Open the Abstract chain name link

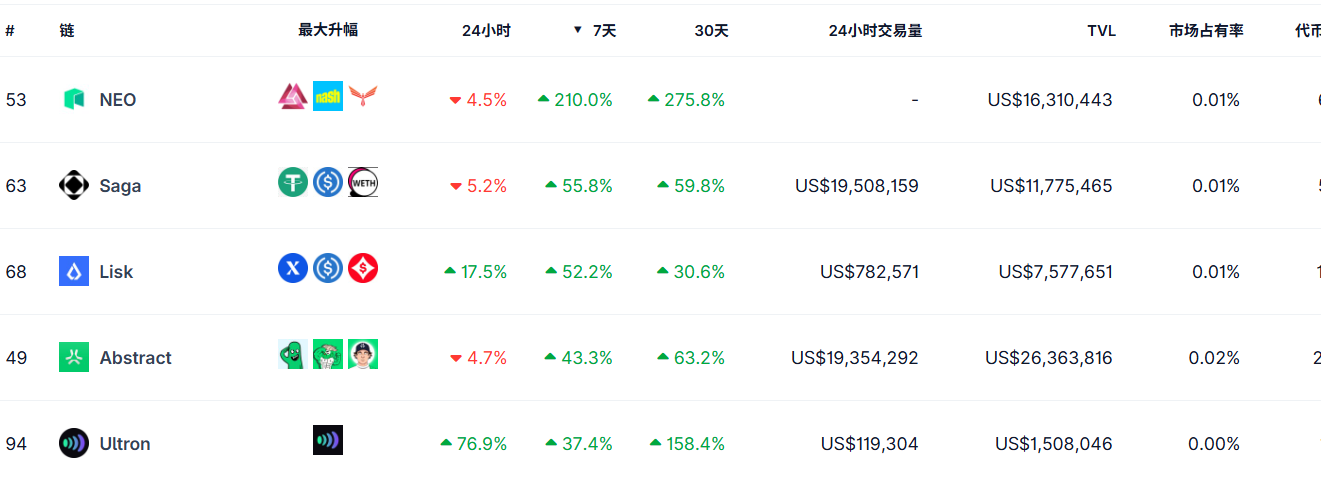coord(135,357)
